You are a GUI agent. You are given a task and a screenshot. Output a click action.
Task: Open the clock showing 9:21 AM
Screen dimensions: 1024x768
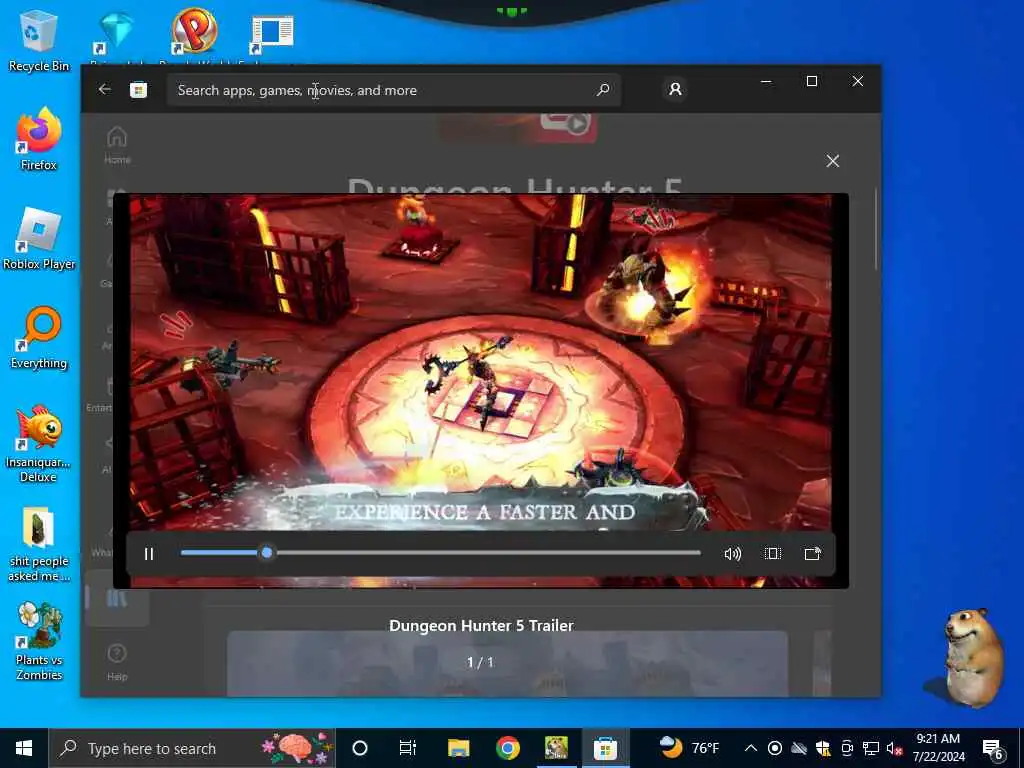tap(938, 748)
